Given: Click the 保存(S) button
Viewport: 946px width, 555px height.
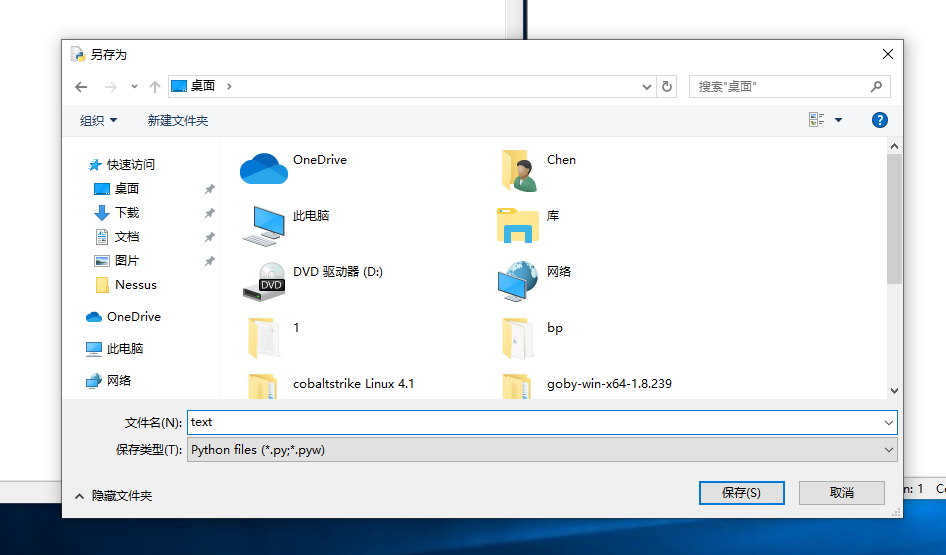Looking at the screenshot, I should pyautogui.click(x=741, y=493).
